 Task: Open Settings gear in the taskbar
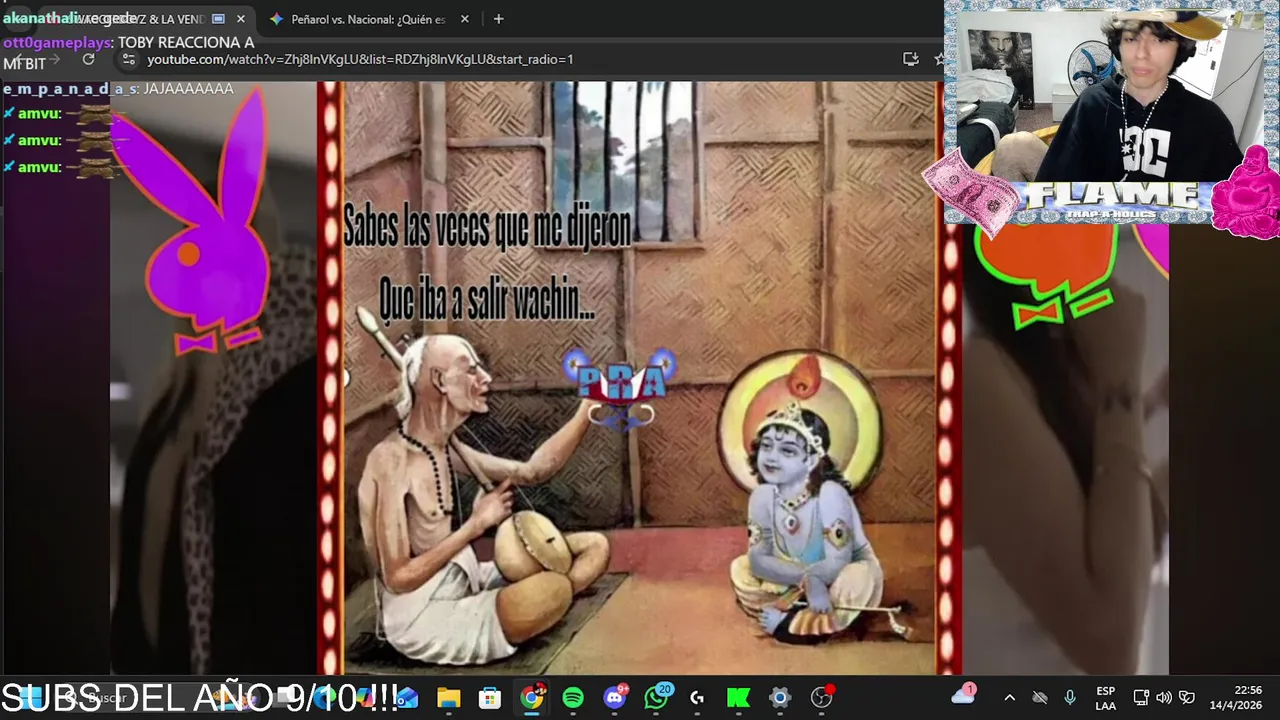click(x=780, y=698)
